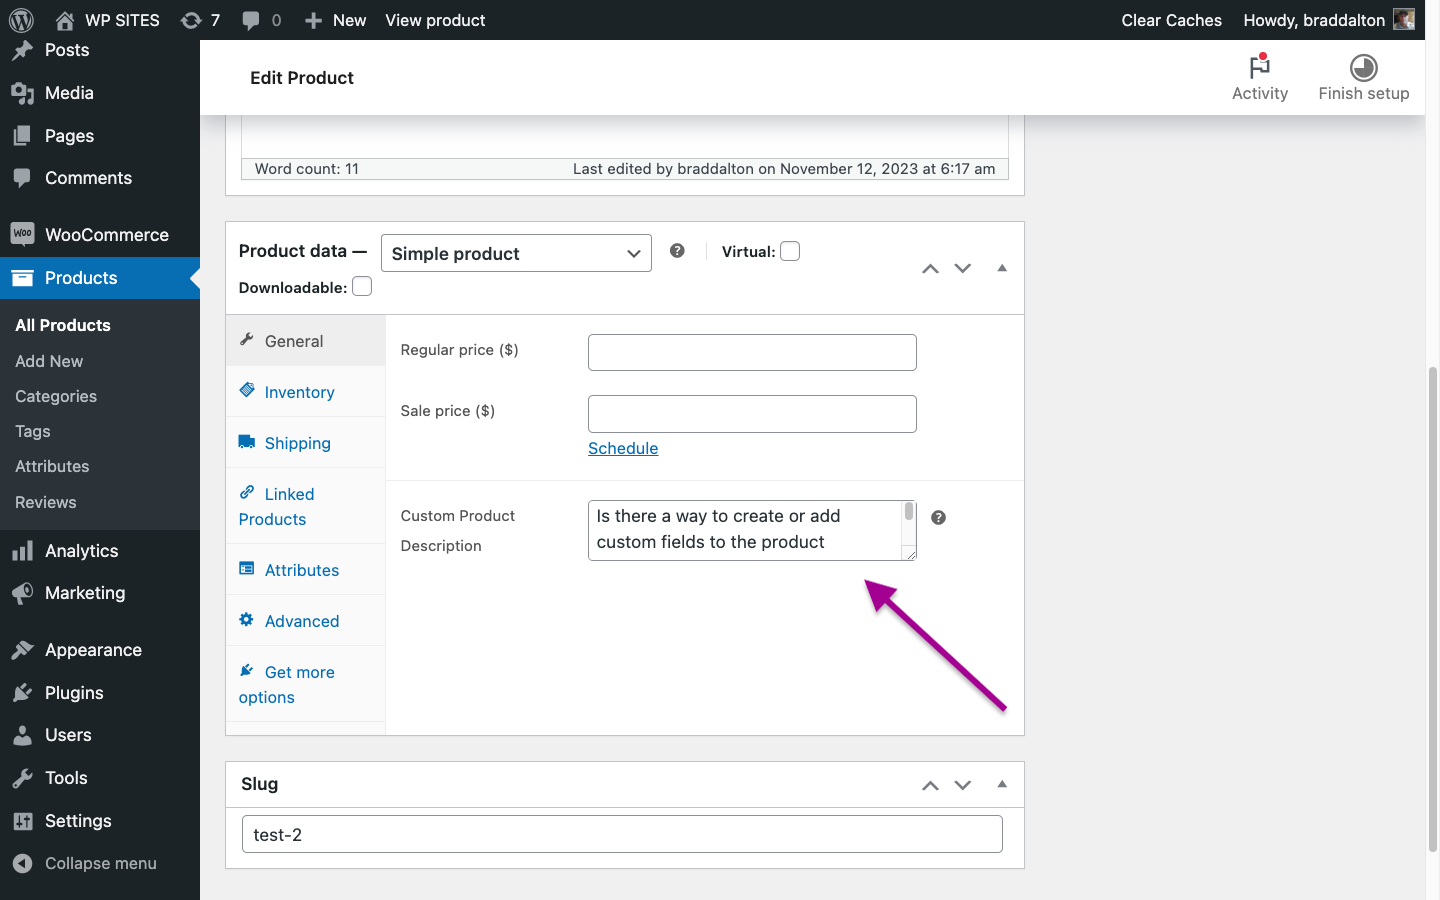
Task: Switch to the Inventory tab
Action: tap(299, 392)
